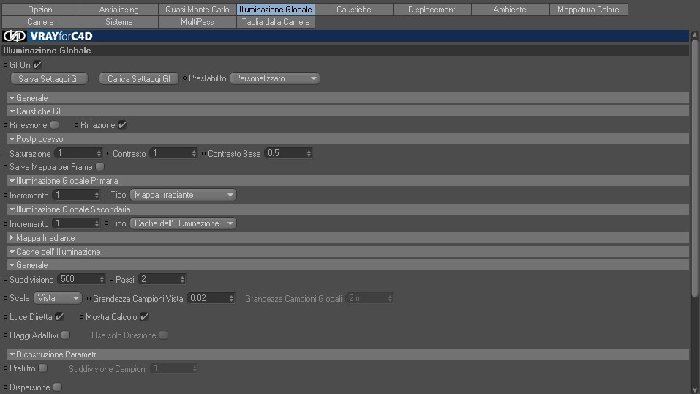Screen dimensions: 700x394
Task: Click the Passi stepper arrows
Action: tap(183, 279)
